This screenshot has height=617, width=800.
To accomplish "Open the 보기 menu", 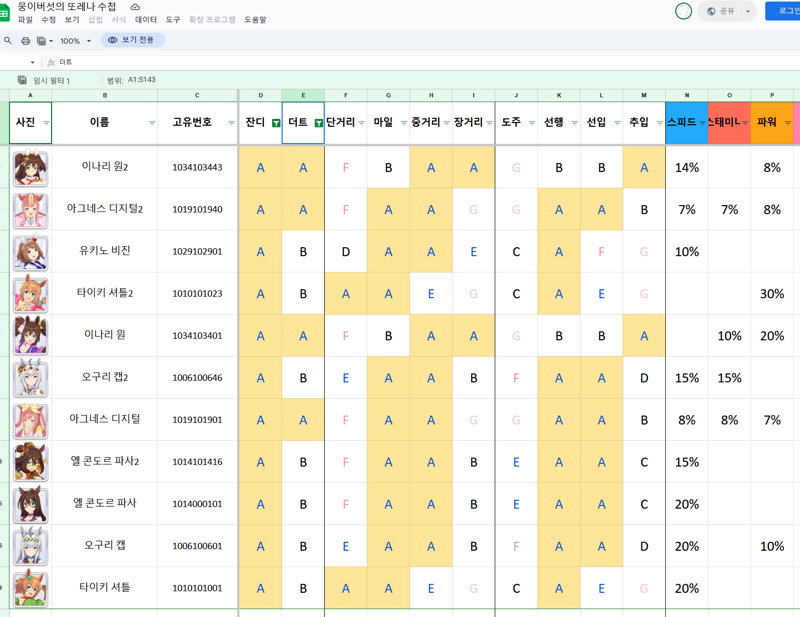I will (72, 20).
